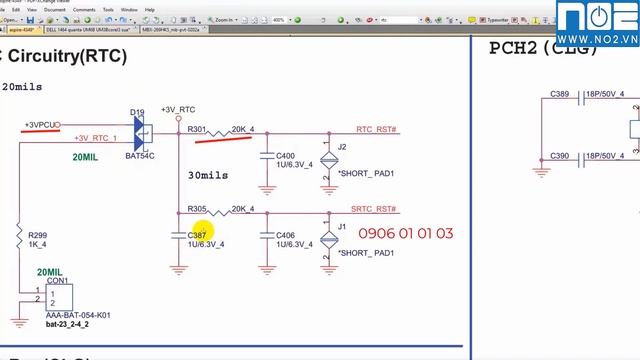Select the Text Box tool icon
This screenshot has width=640, height=360.
tap(514, 20)
